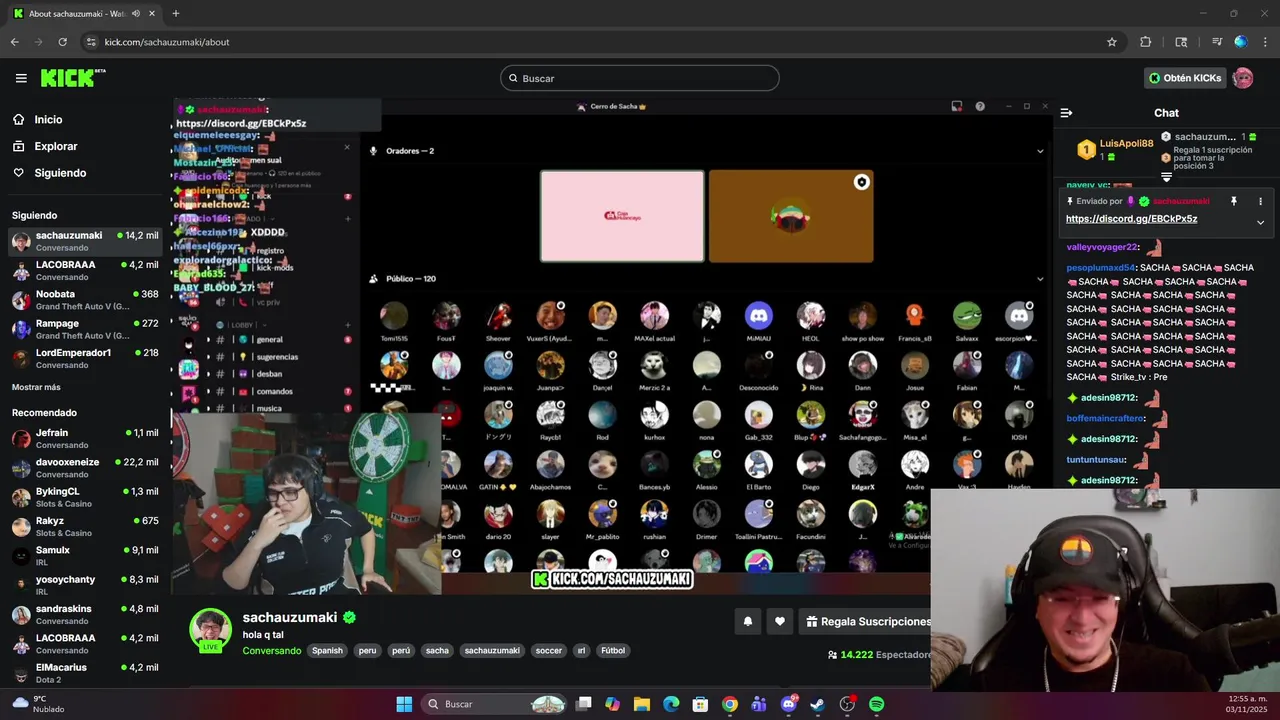Screen dimensions: 1280x720
Task: Open the Chrome three-dot menu
Action: (1265, 42)
